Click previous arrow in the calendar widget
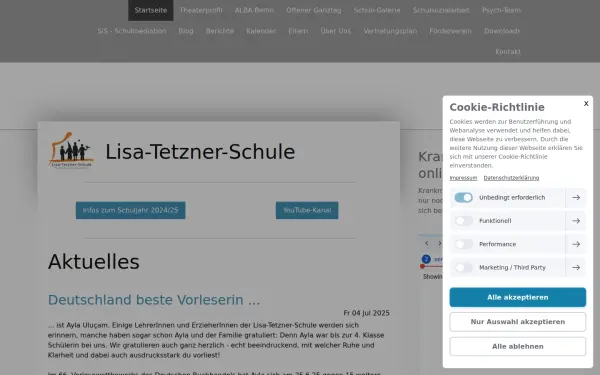Image resolution: width=600 pixels, height=375 pixels. click(x=427, y=243)
